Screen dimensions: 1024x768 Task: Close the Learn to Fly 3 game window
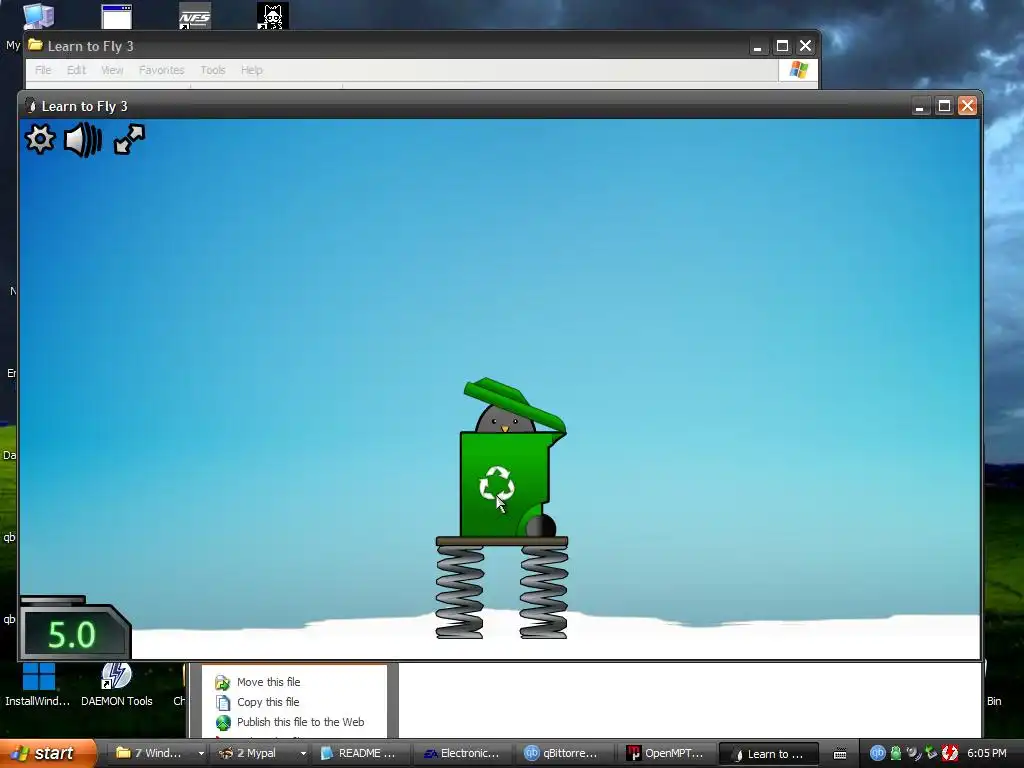coord(967,106)
